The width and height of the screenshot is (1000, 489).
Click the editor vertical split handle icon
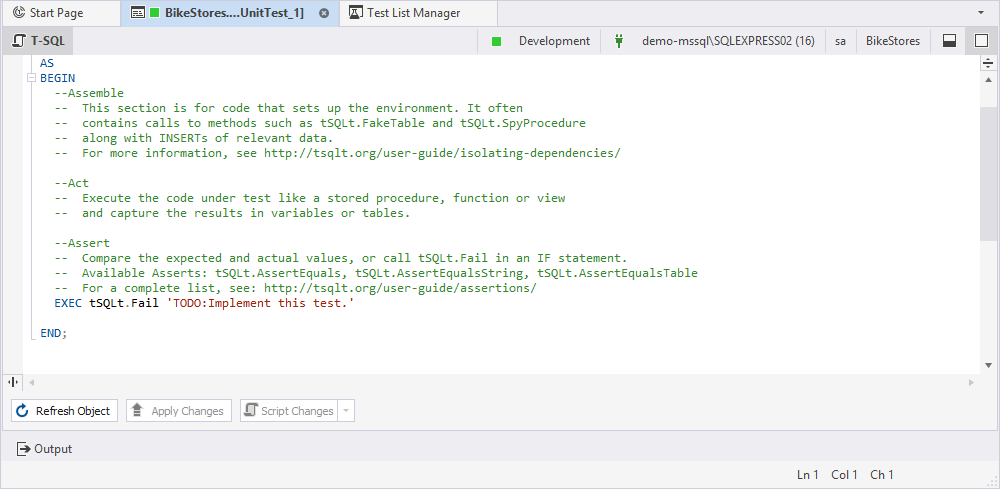coord(988,63)
